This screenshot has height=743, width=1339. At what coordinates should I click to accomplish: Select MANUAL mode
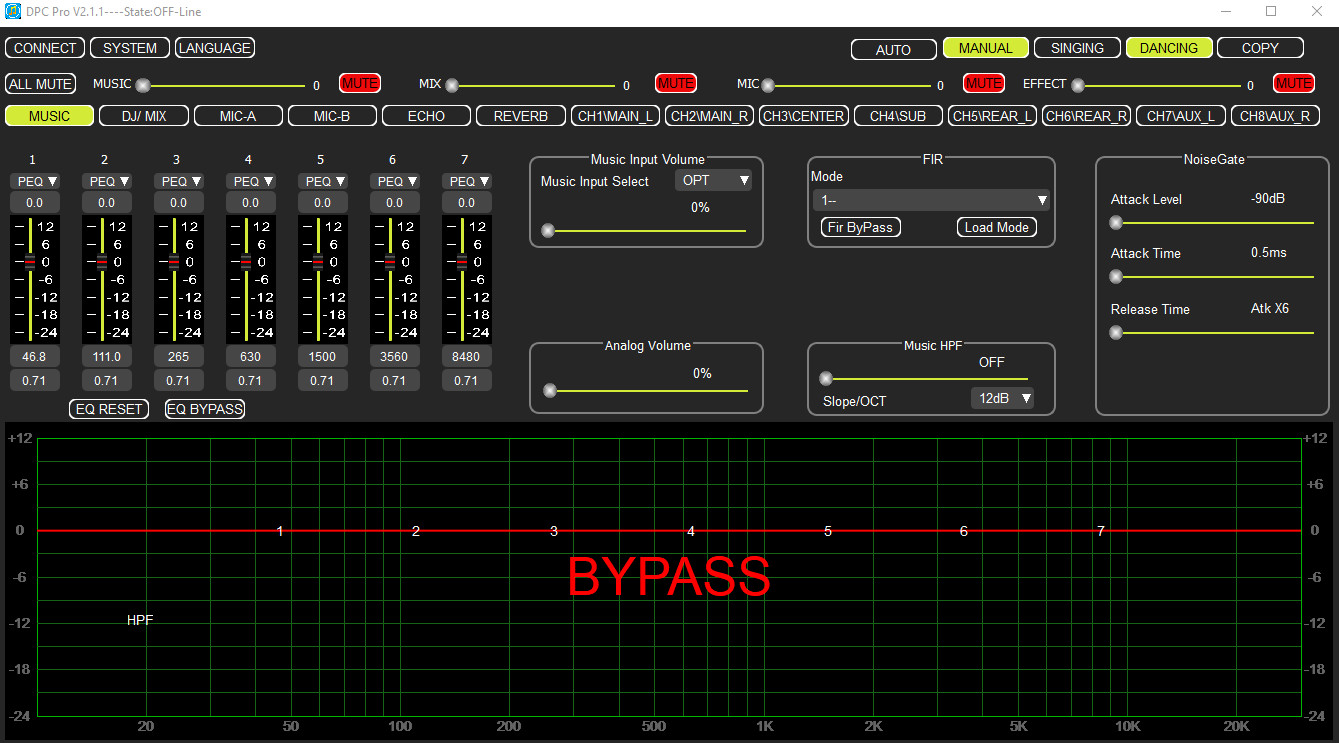(x=985, y=48)
